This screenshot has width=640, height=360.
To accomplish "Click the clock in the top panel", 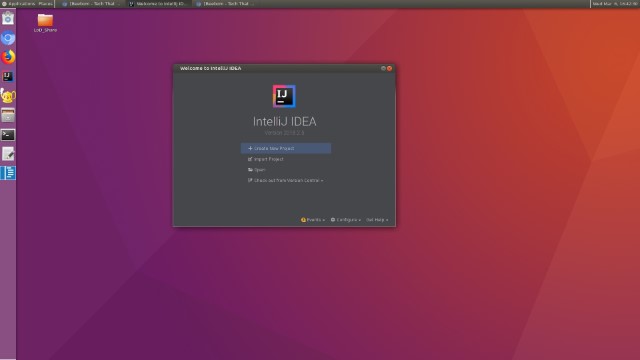I will [616, 4].
